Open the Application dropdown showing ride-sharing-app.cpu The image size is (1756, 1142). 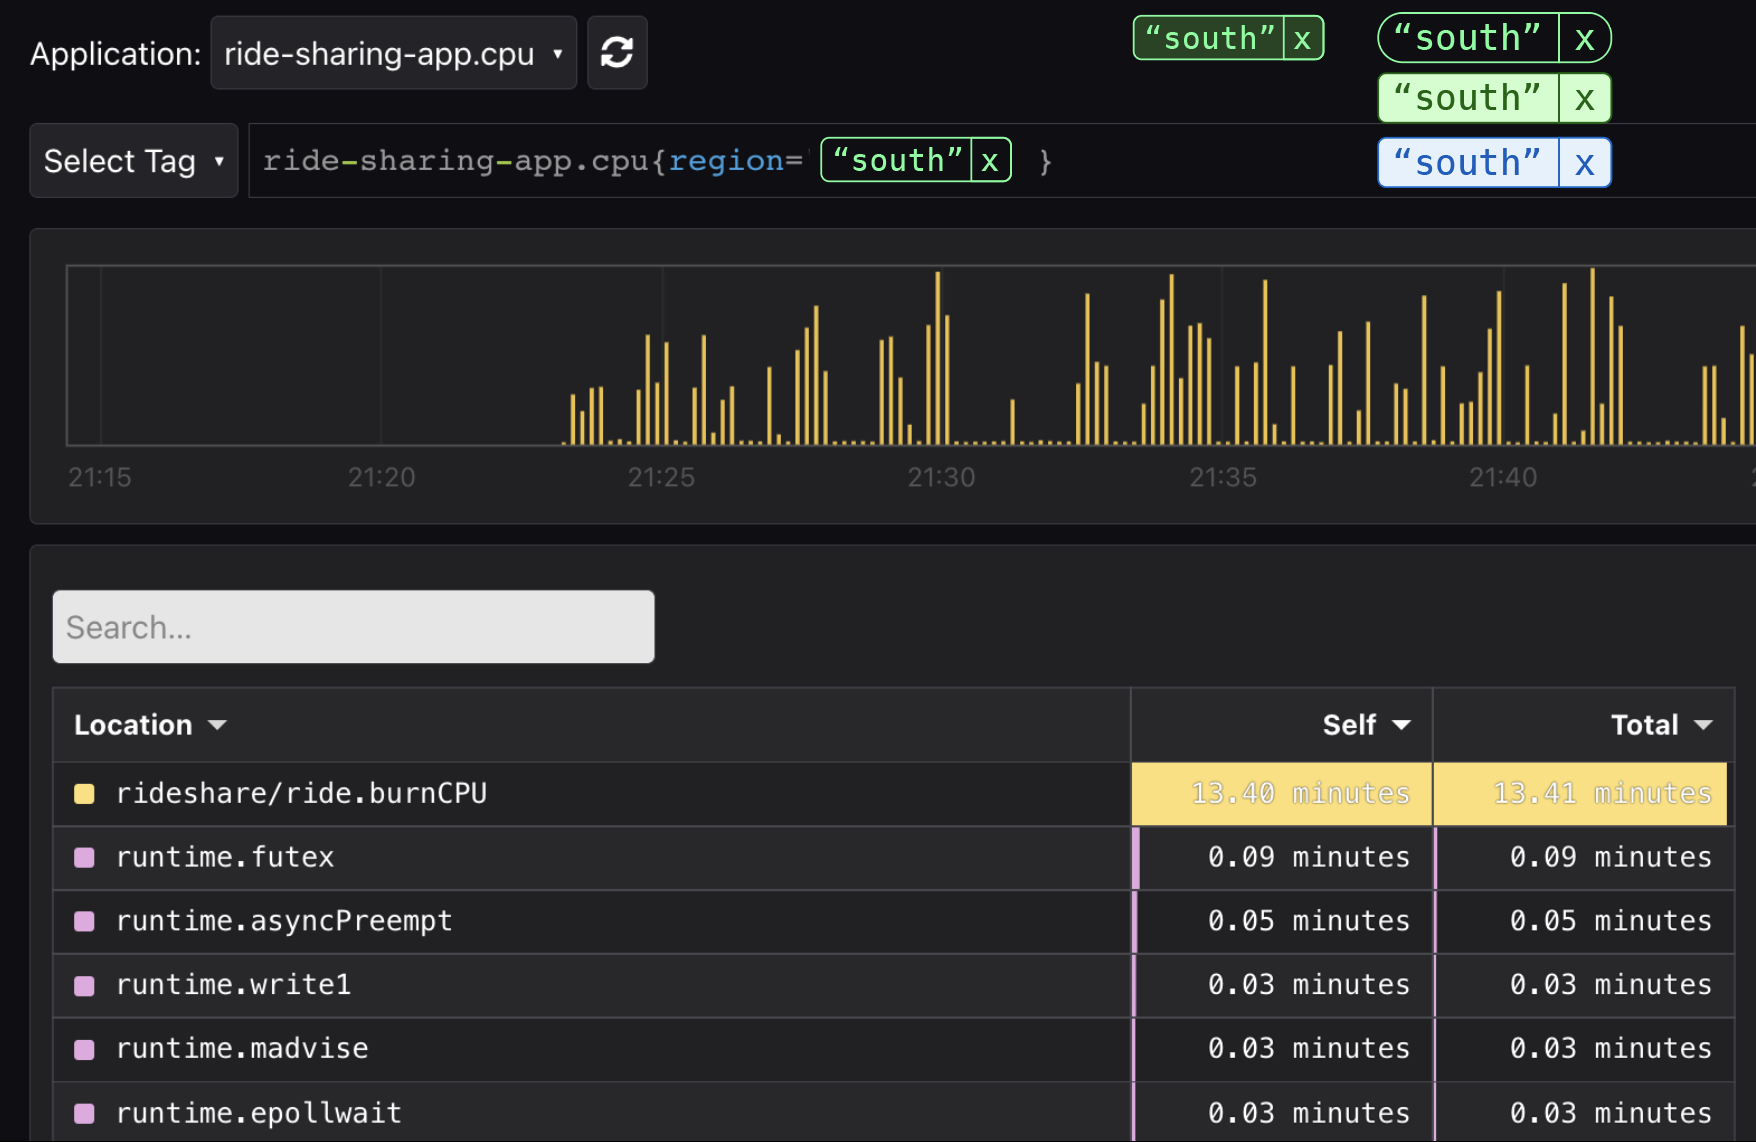(x=392, y=52)
